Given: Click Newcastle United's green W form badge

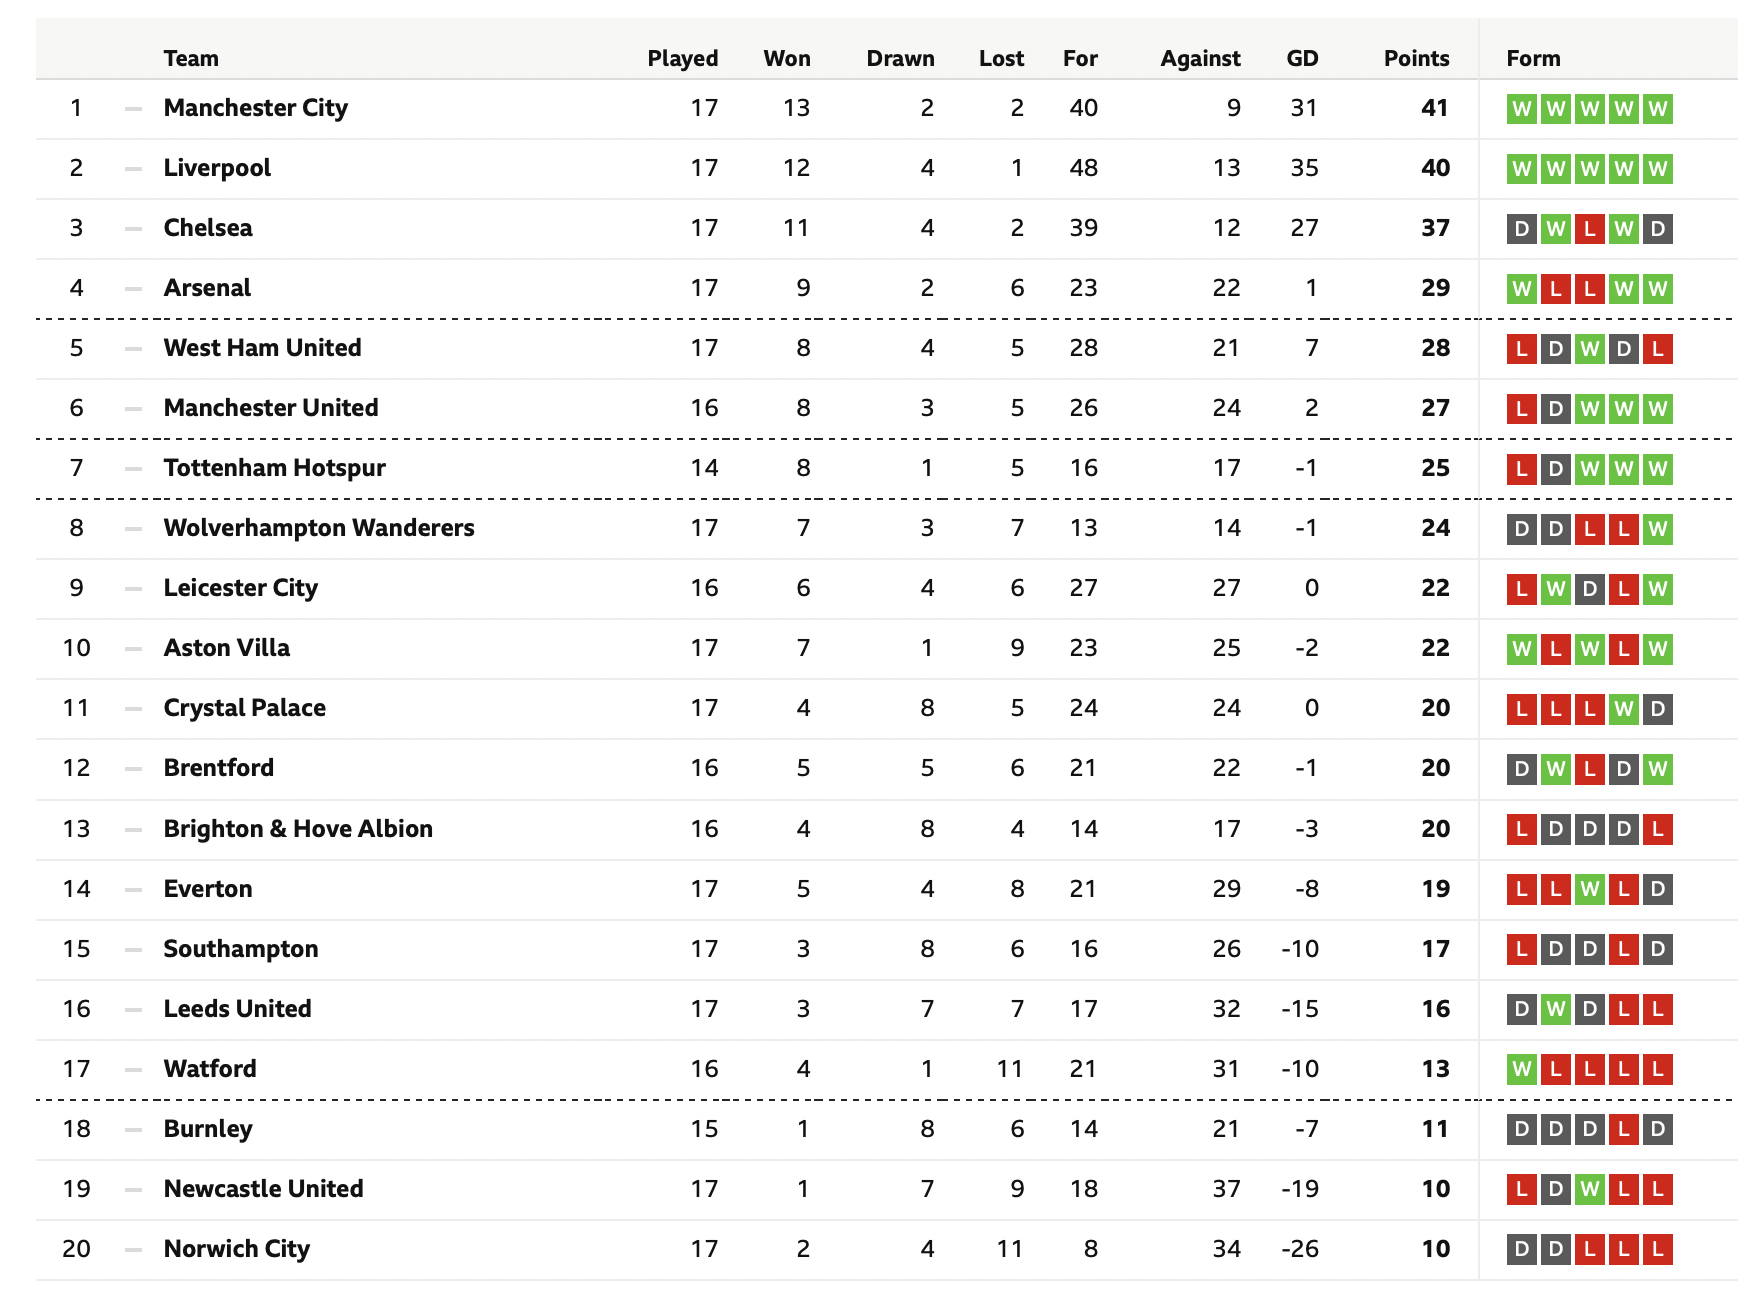Looking at the screenshot, I should [1589, 1189].
